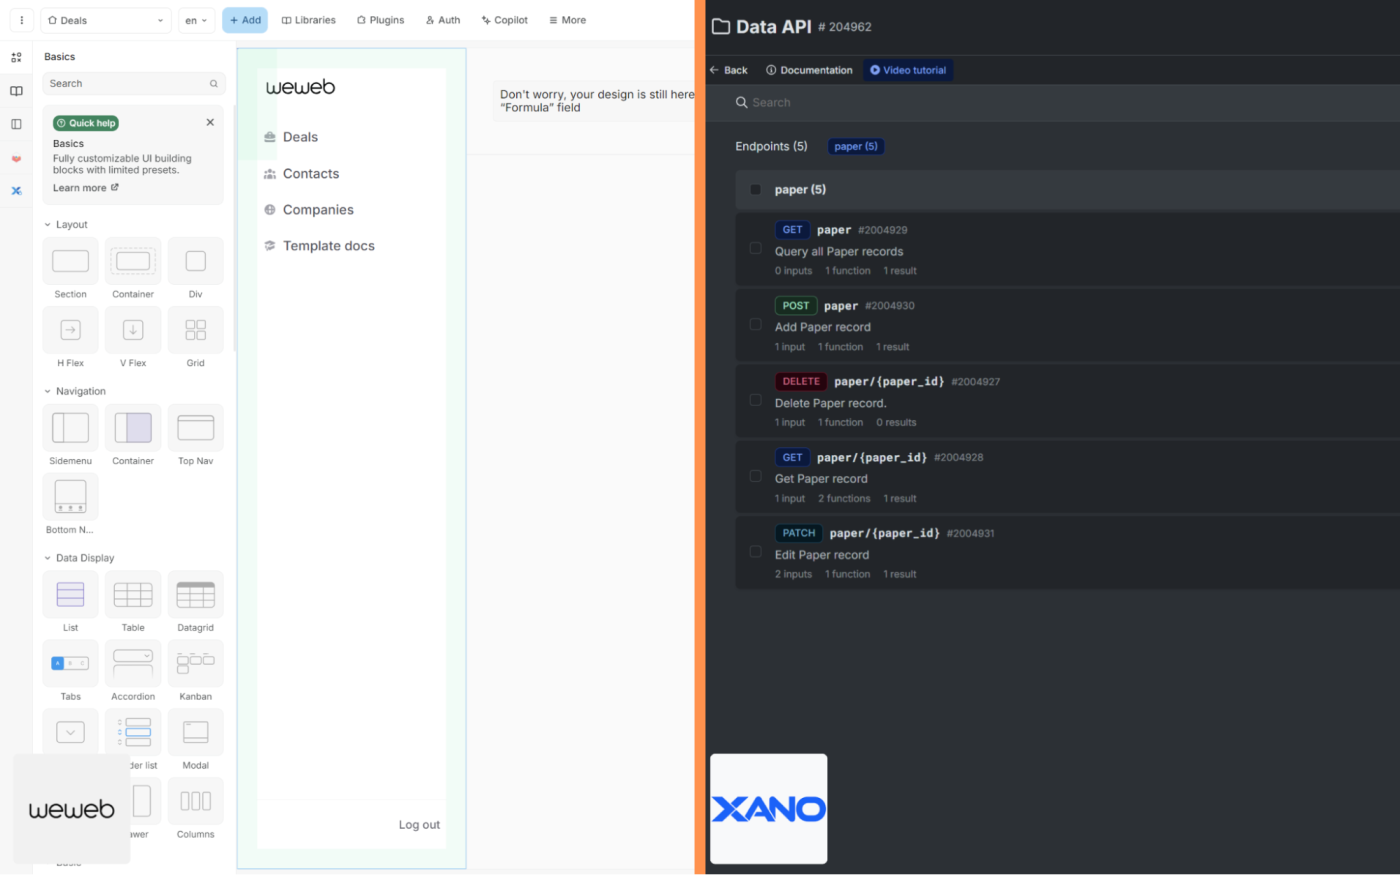The image size is (1400, 875).
Task: Open the three-dot menu in WeWeb top bar
Action: coord(21,20)
